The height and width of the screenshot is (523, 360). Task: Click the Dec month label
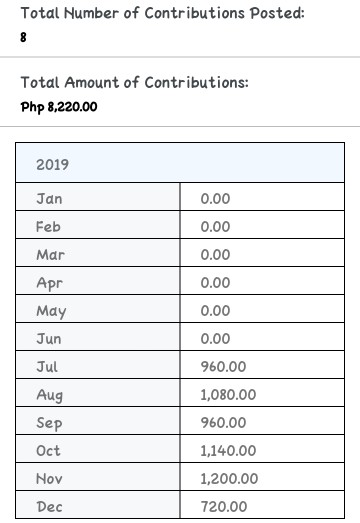point(49,507)
